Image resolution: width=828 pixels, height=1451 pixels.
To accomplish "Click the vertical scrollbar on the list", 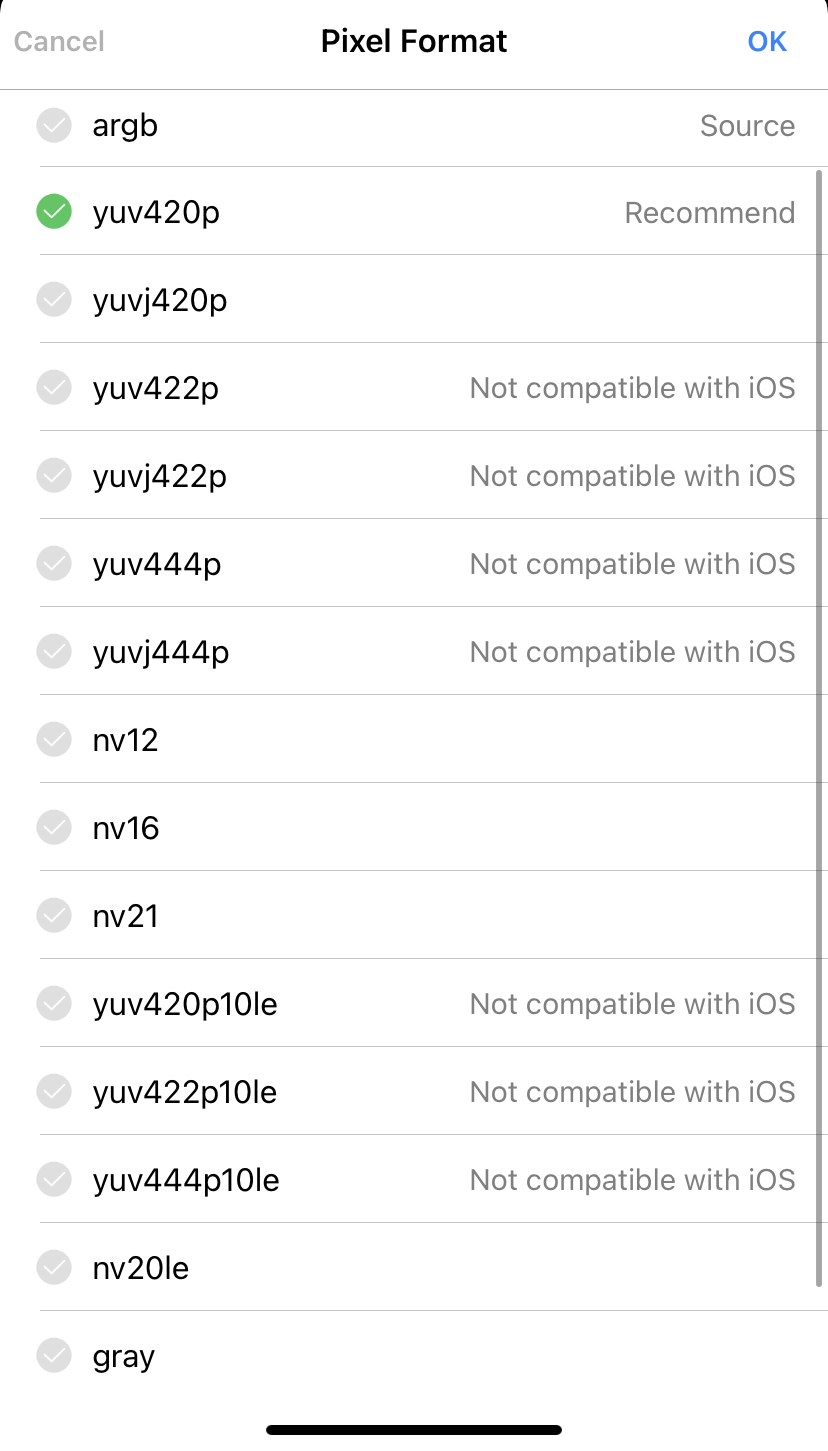I will tap(820, 728).
